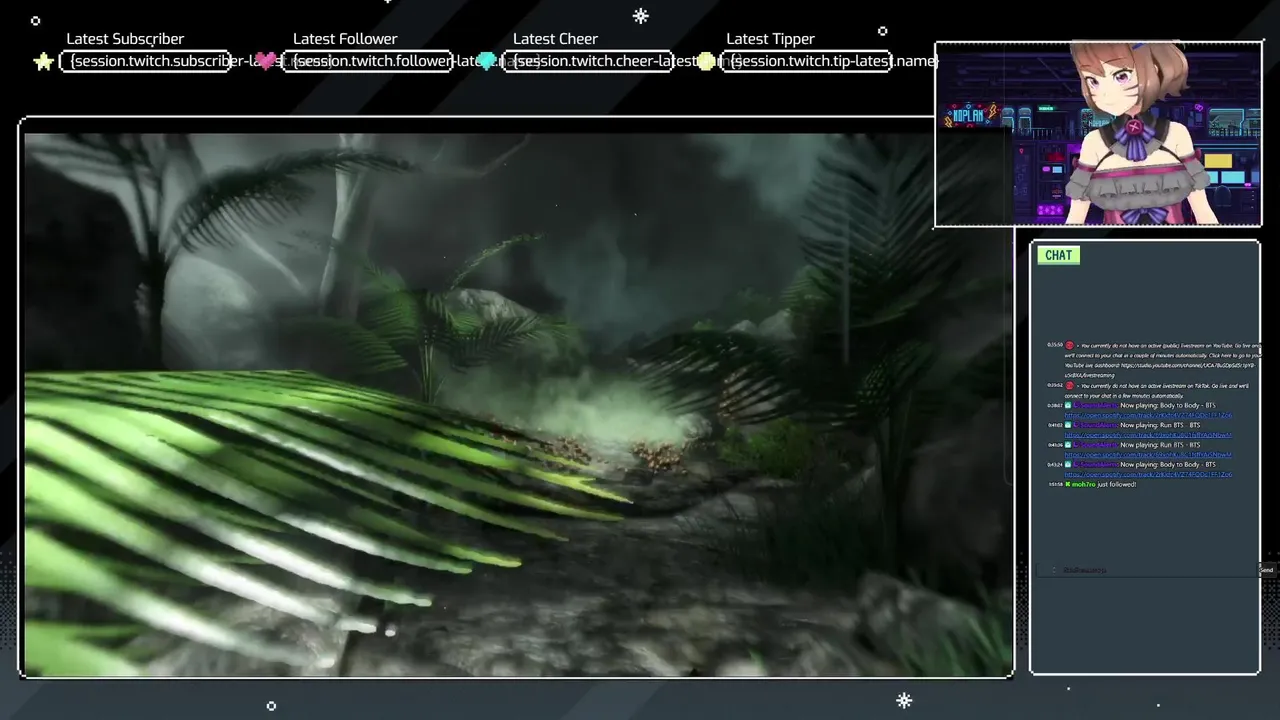Screen dimensions: 1280x720
Task: Select the session.twitch.subscriber-latest name field
Action: pyautogui.click(x=146, y=61)
